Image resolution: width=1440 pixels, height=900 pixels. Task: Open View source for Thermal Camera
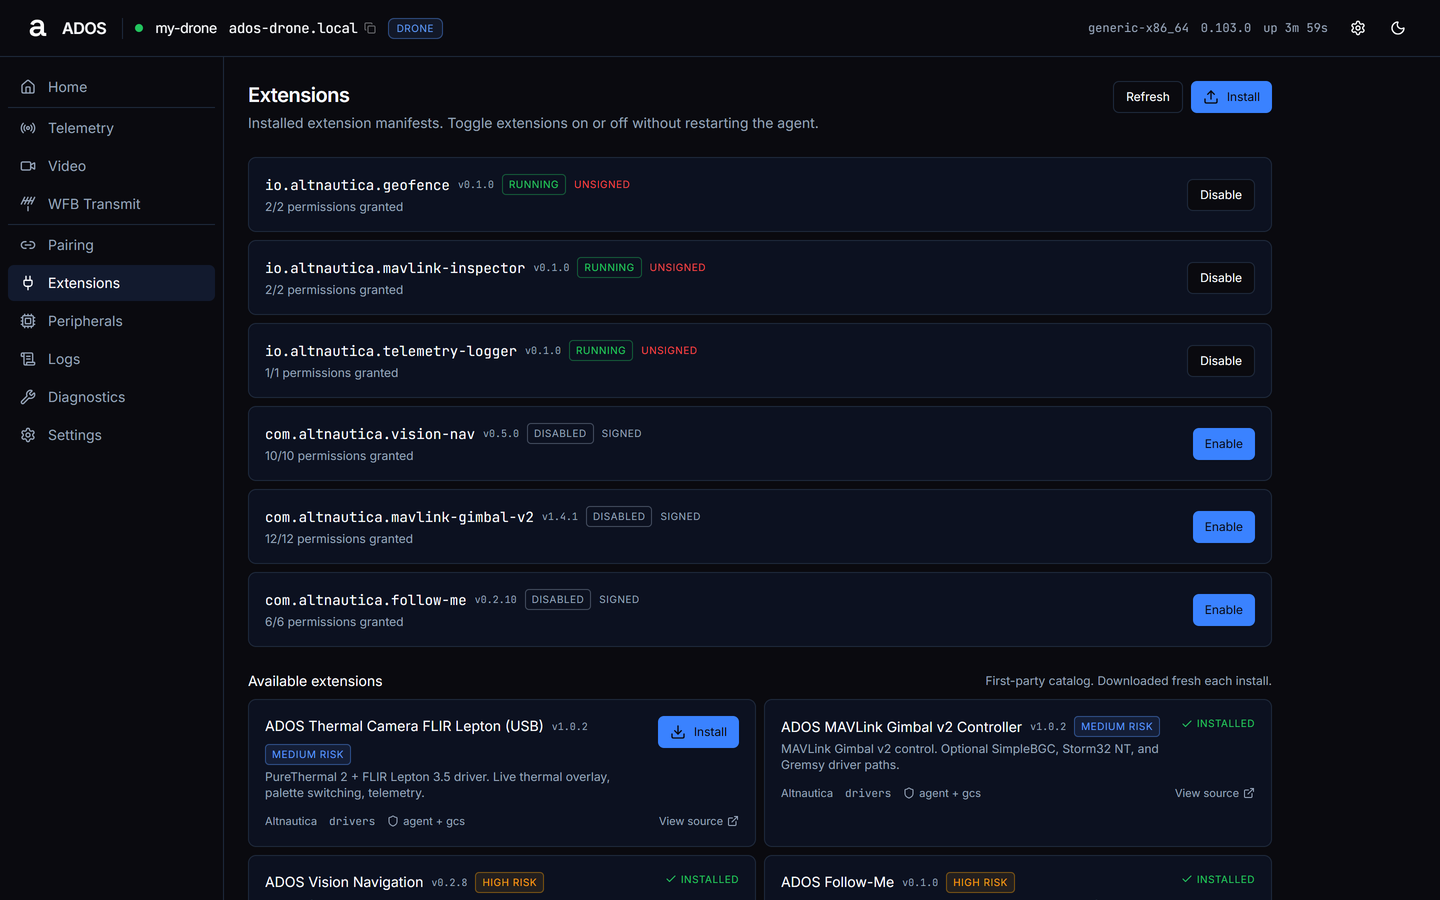pyautogui.click(x=698, y=821)
